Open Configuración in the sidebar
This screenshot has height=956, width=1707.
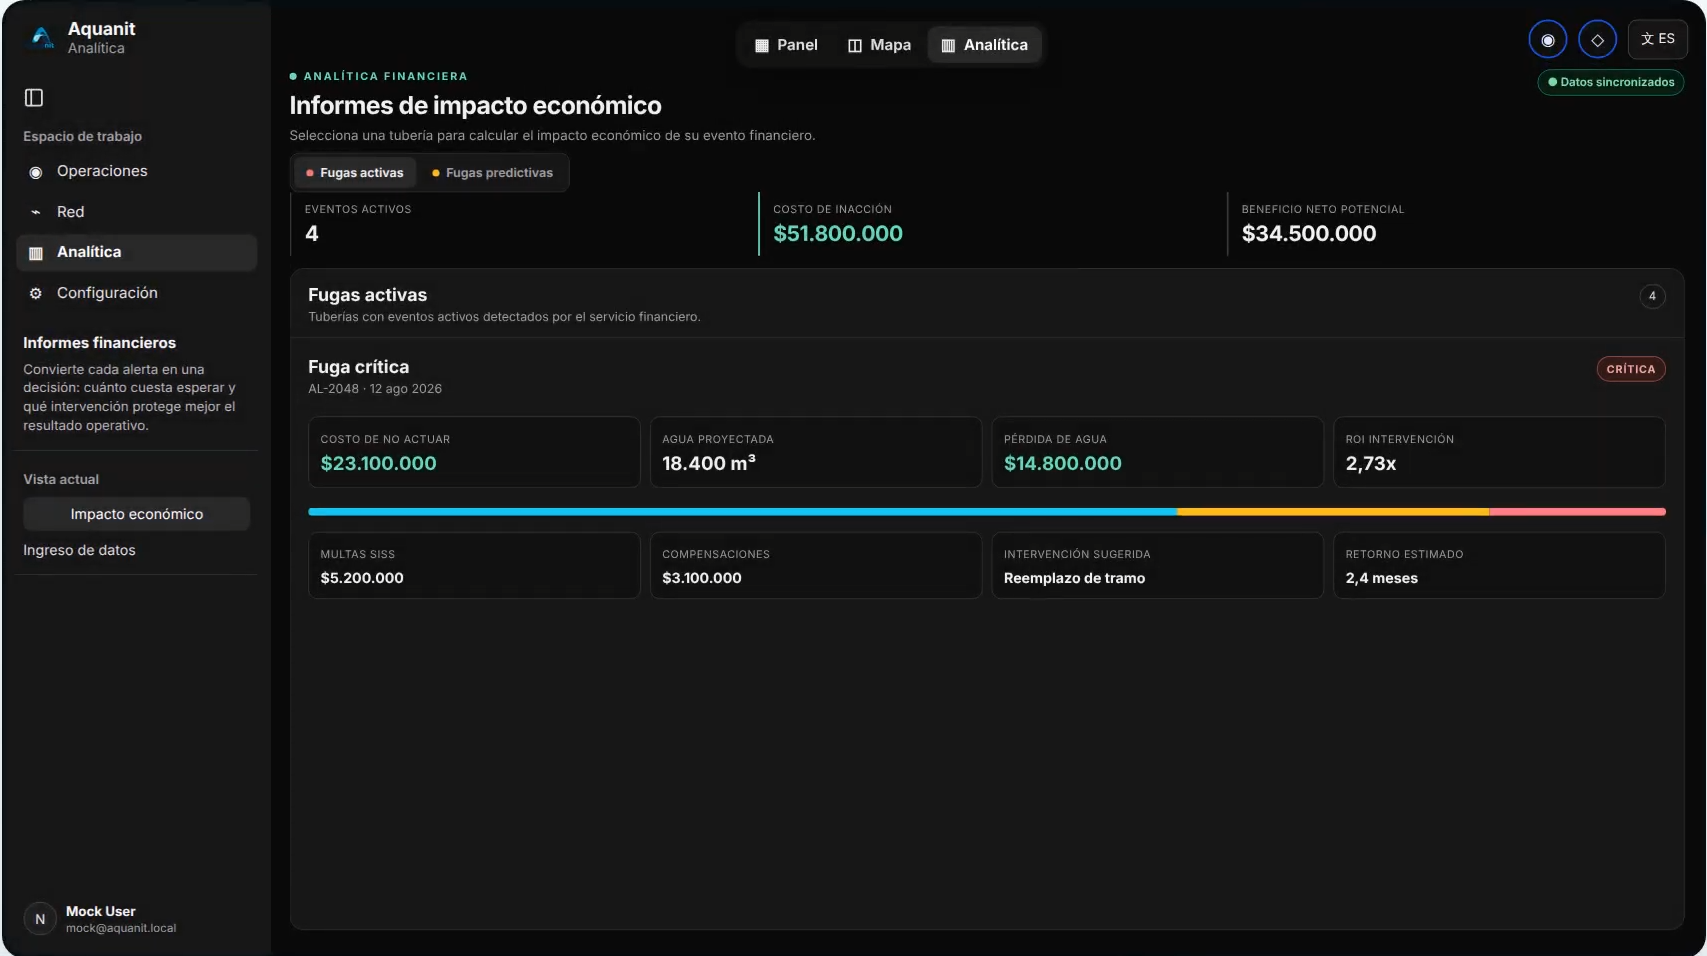click(x=136, y=293)
